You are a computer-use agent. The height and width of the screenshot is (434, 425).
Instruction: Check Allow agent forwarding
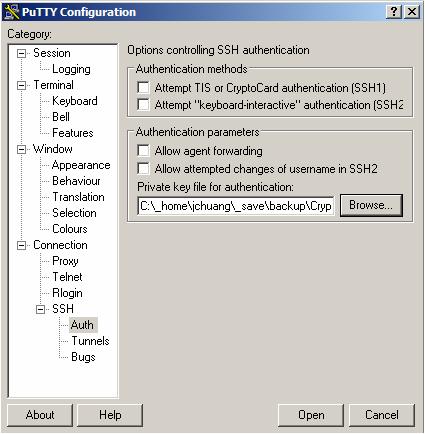[x=143, y=151]
